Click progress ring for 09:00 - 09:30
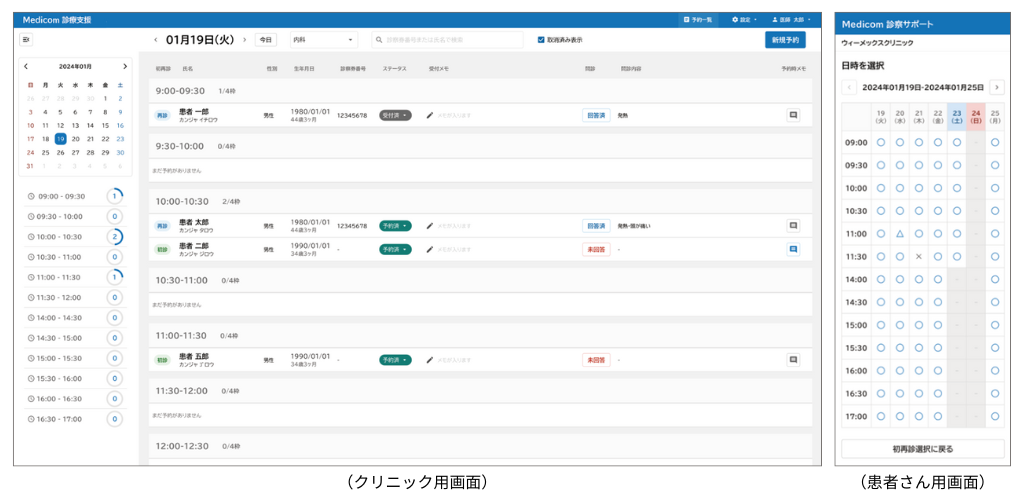Screen dimensions: 1024x498 coord(114,196)
